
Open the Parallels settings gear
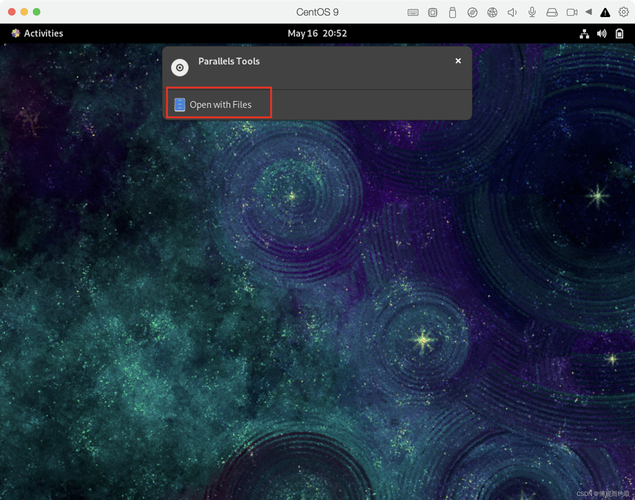coord(623,12)
